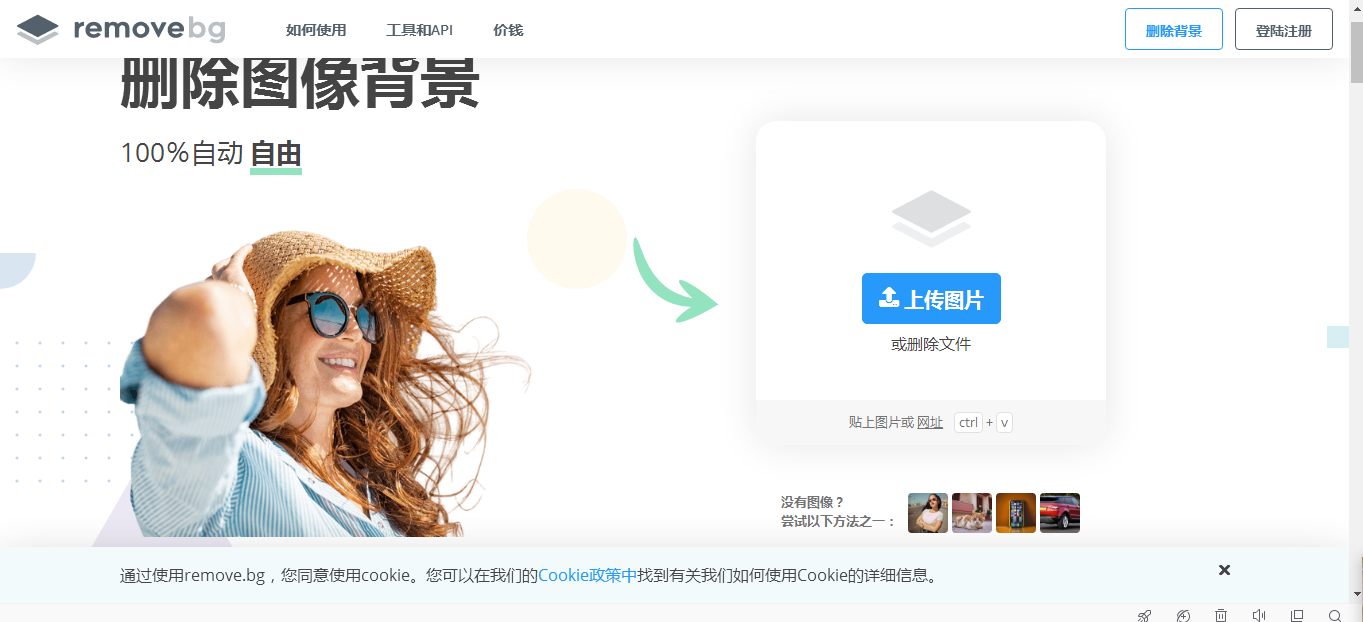Click the 登陆注册 button
Image resolution: width=1363 pixels, height=622 pixels.
click(1284, 29)
